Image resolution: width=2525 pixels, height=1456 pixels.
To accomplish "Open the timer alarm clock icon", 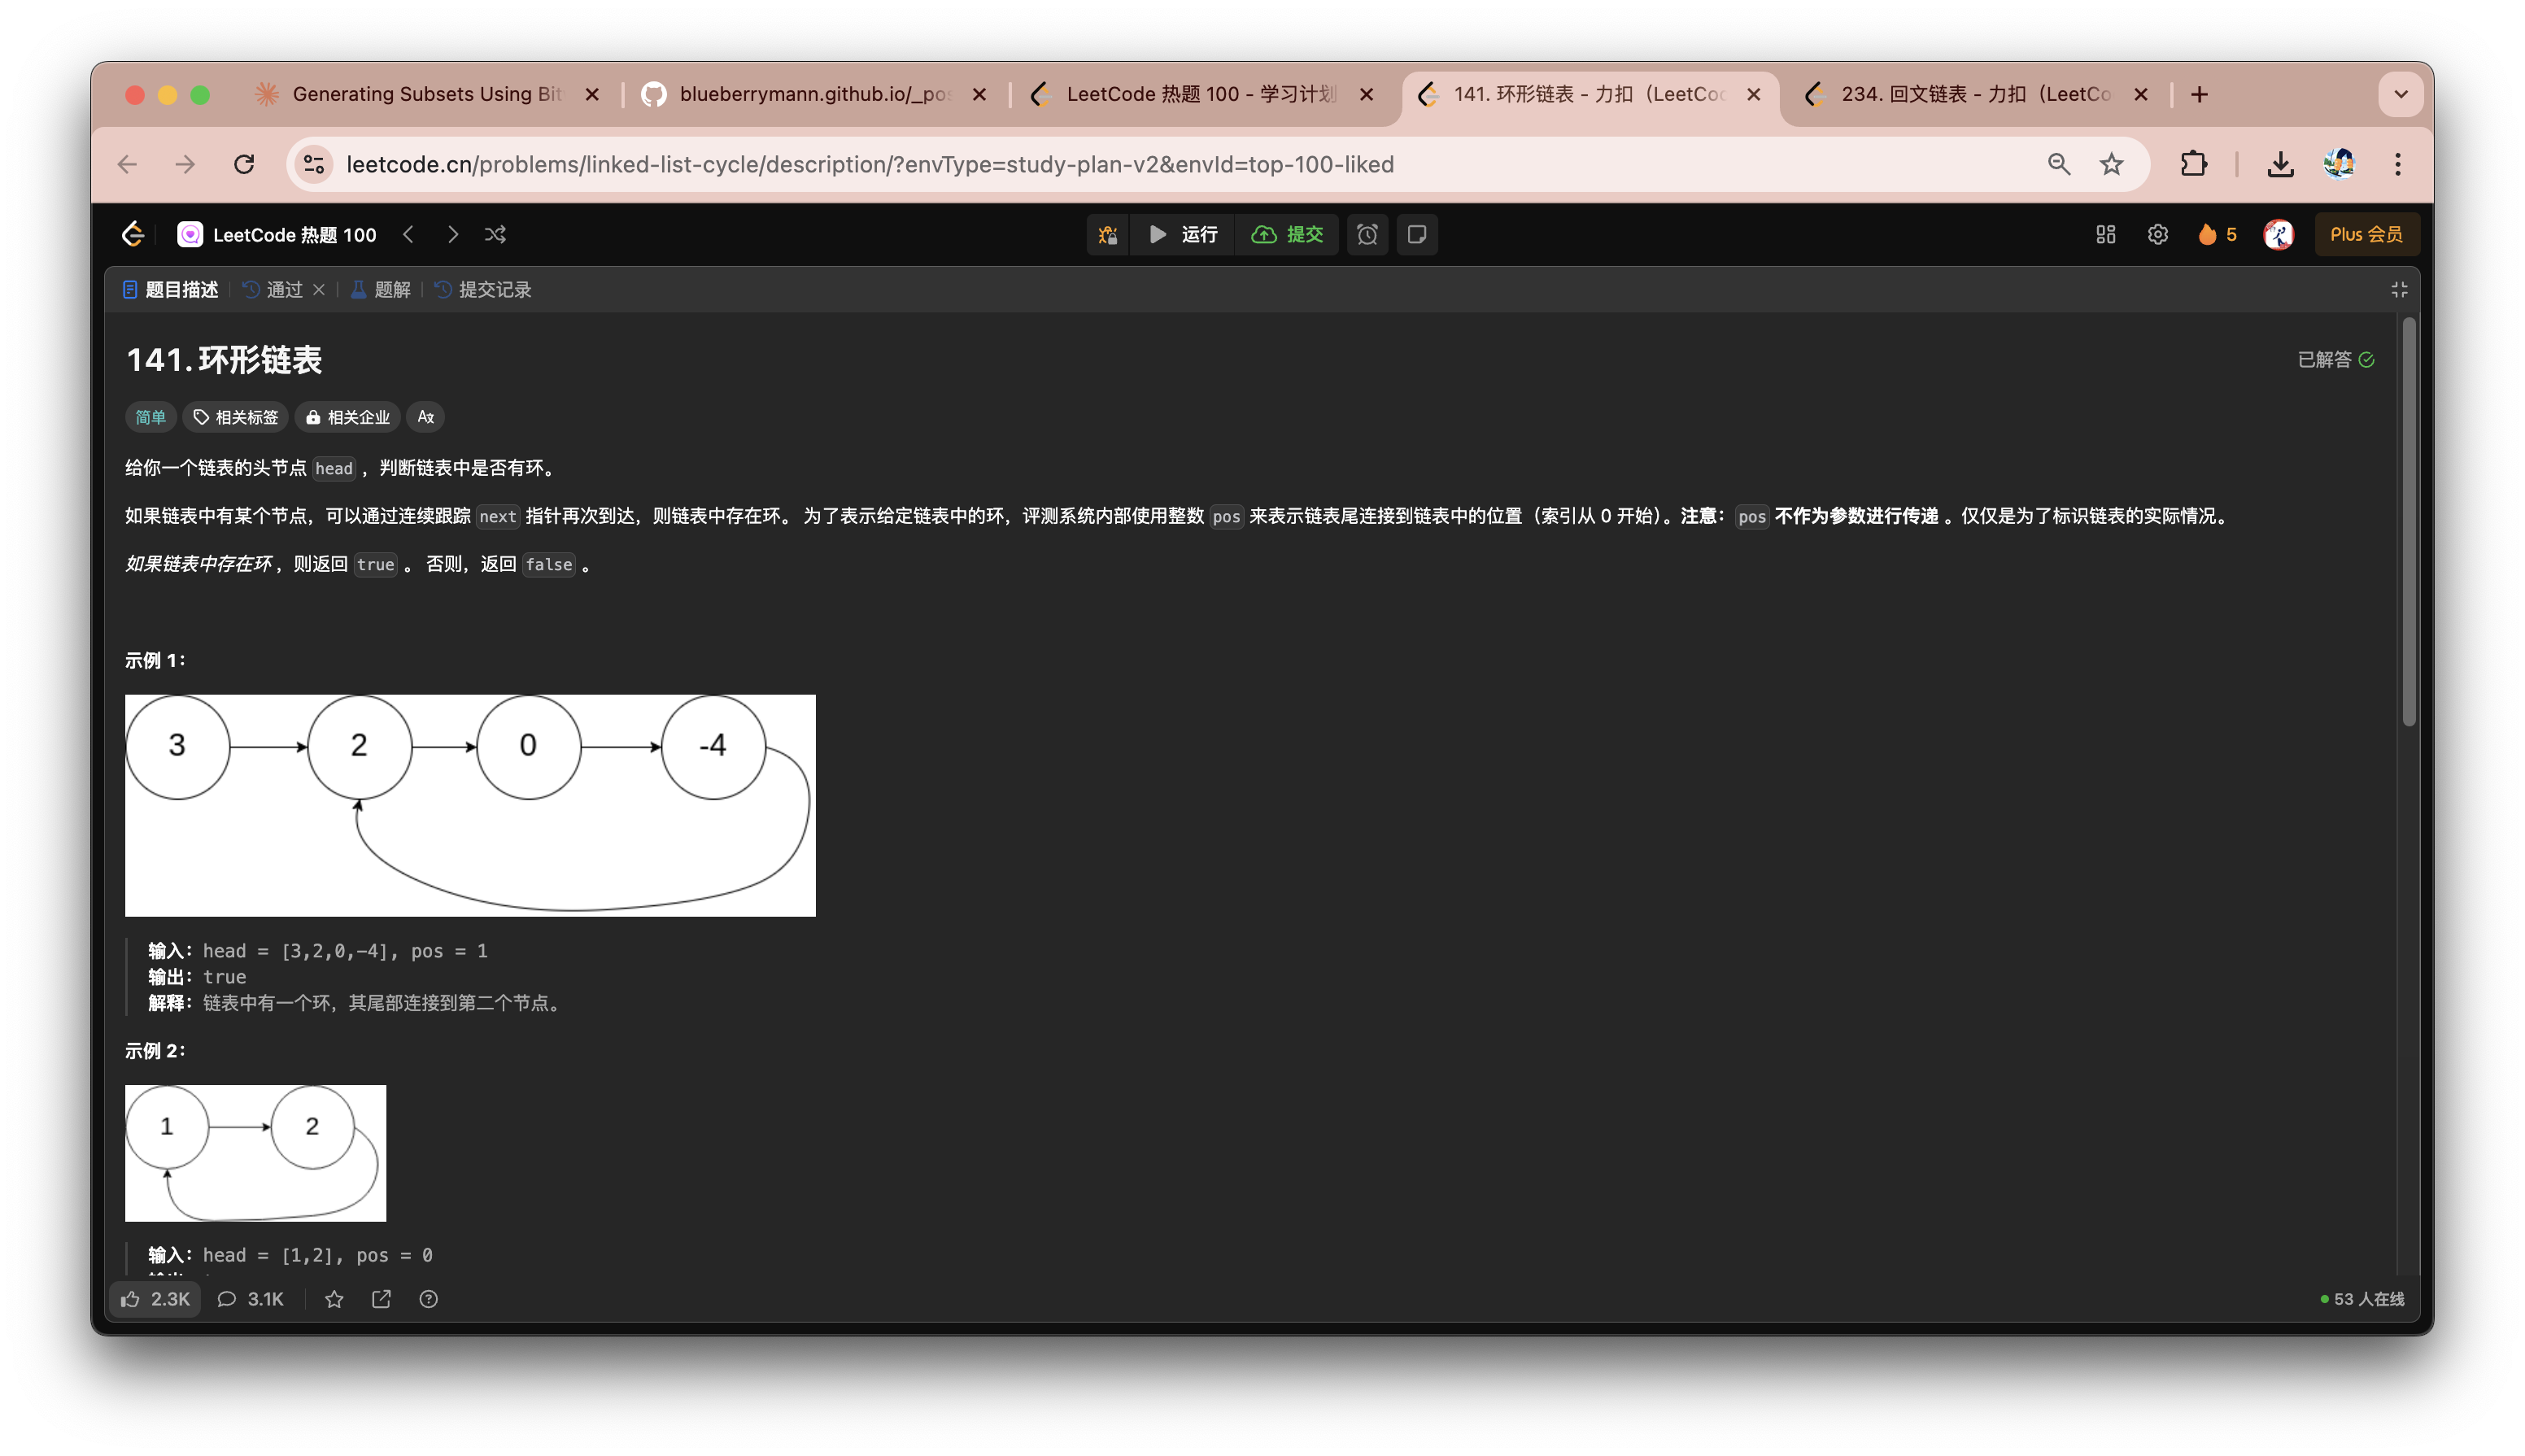I will coord(1367,234).
